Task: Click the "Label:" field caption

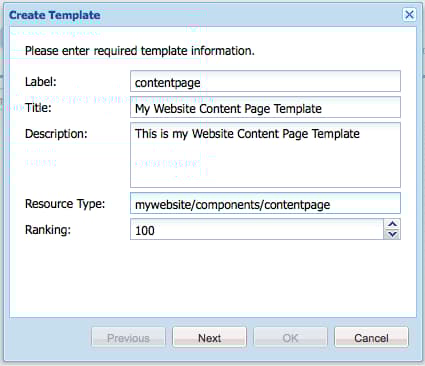Action: [41, 82]
